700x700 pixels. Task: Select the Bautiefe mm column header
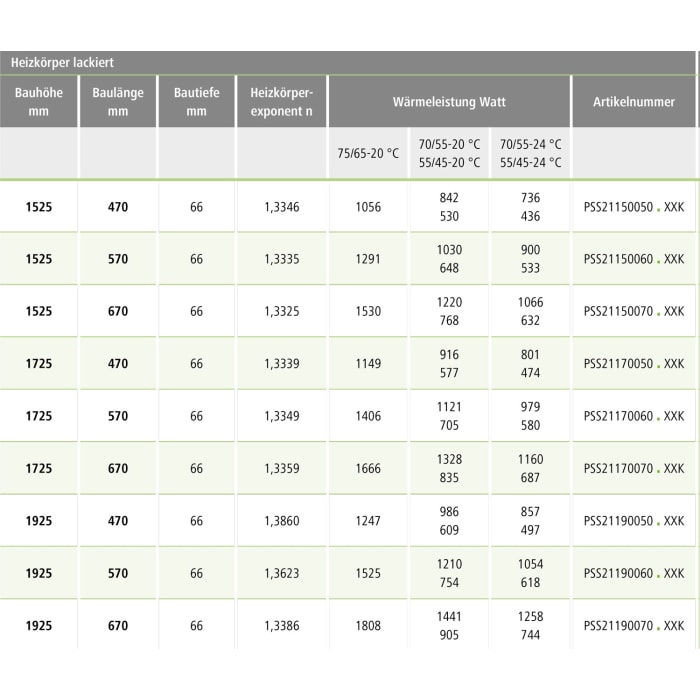point(196,102)
